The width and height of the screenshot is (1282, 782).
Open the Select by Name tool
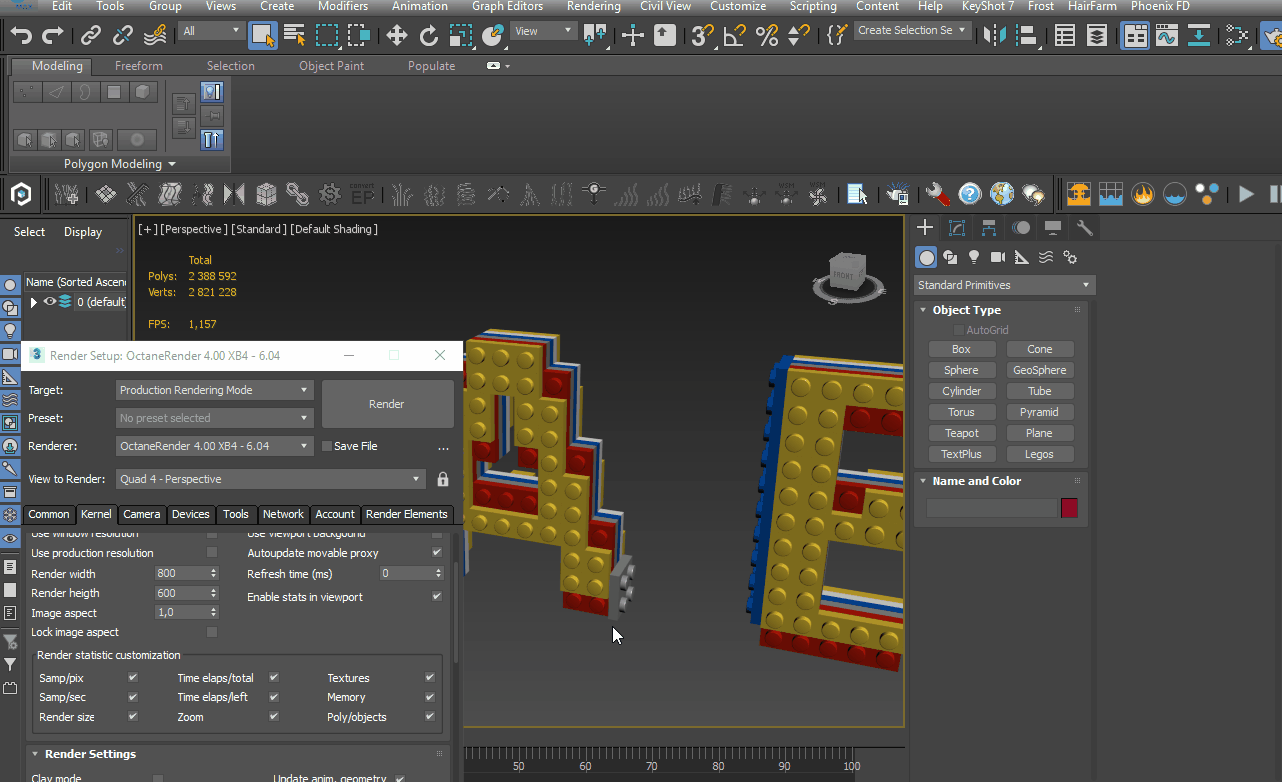coord(295,36)
